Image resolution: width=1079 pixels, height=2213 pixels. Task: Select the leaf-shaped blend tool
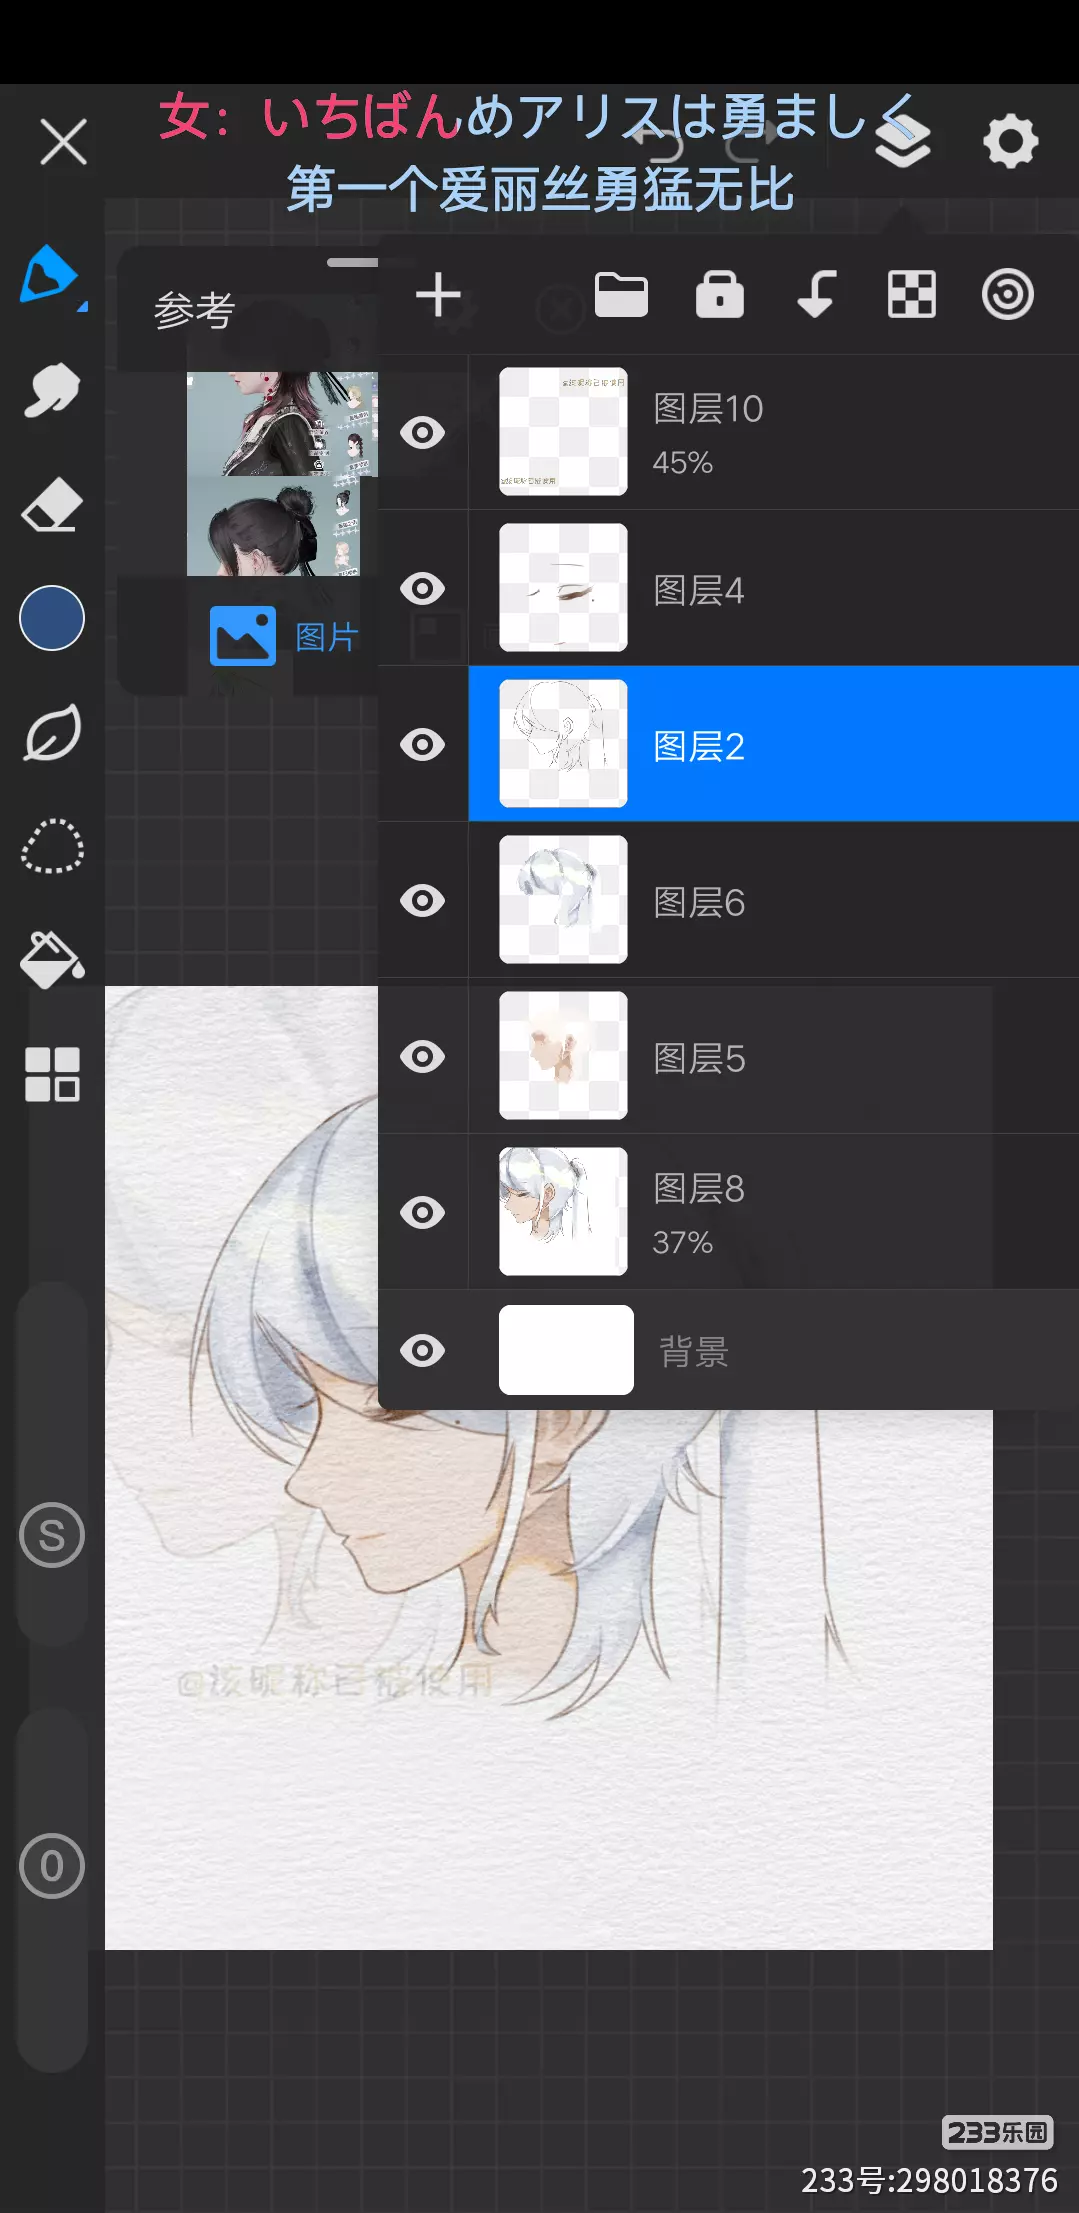[x=52, y=733]
